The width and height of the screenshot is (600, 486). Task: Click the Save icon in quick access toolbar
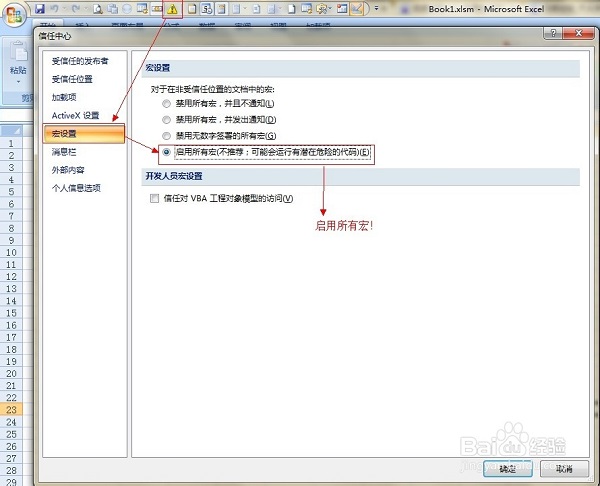pos(40,8)
